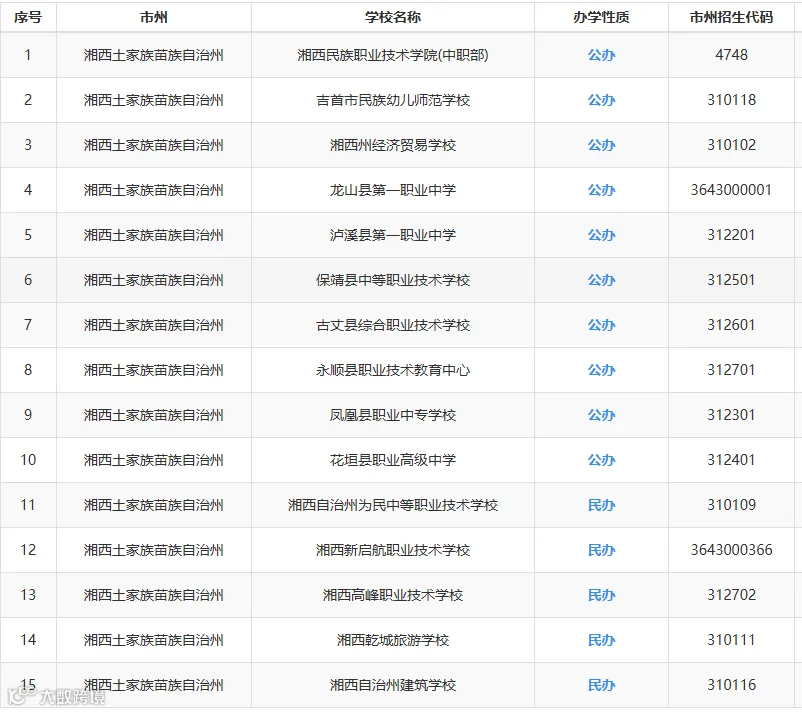The height and width of the screenshot is (712, 802).
Task: Click 民办 in 湘西高峰职业技术学校 row
Action: tap(602, 595)
